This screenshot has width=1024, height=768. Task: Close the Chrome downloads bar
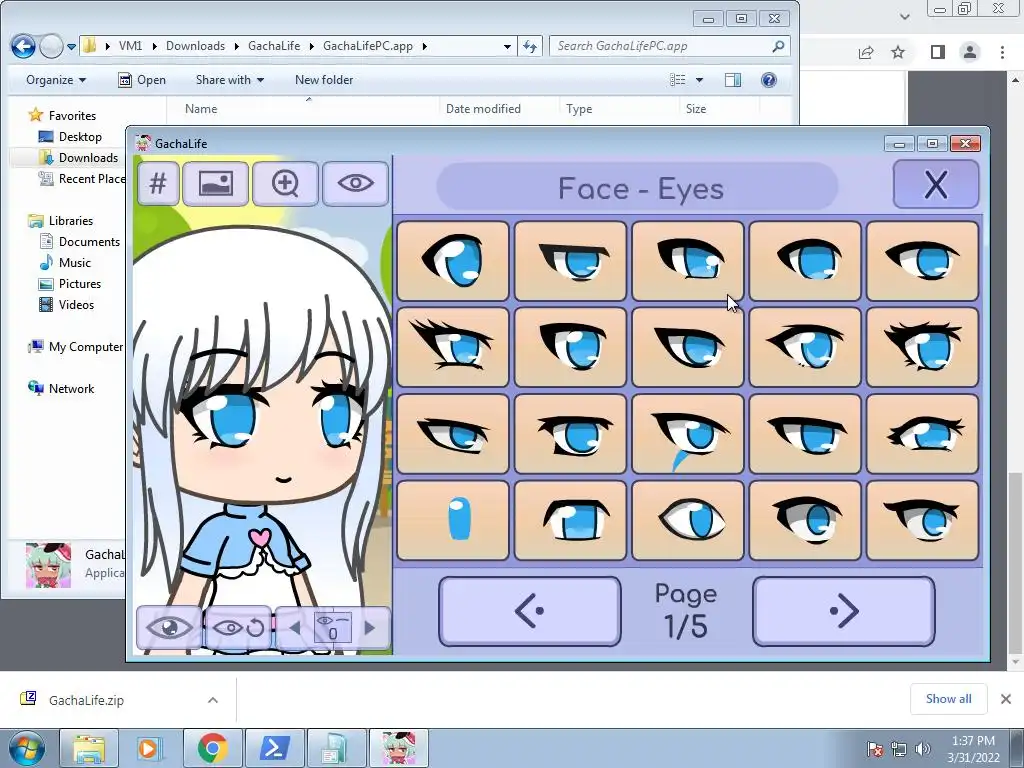(1006, 699)
